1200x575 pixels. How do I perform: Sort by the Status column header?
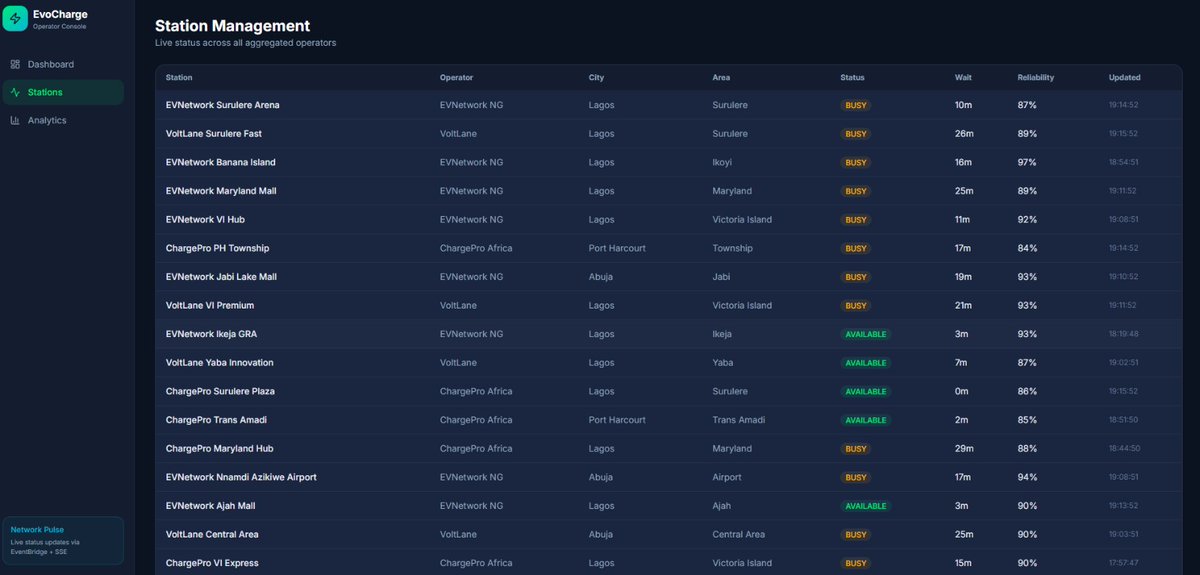pos(852,77)
